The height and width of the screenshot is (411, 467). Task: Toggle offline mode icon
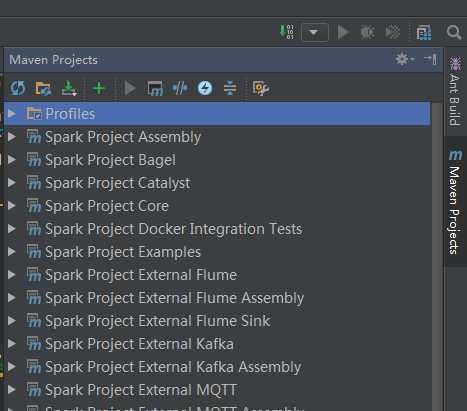[205, 88]
